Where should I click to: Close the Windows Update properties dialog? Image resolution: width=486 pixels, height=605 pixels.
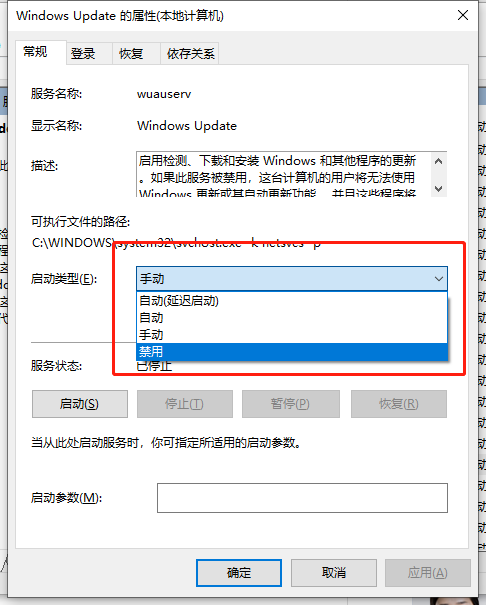463,15
